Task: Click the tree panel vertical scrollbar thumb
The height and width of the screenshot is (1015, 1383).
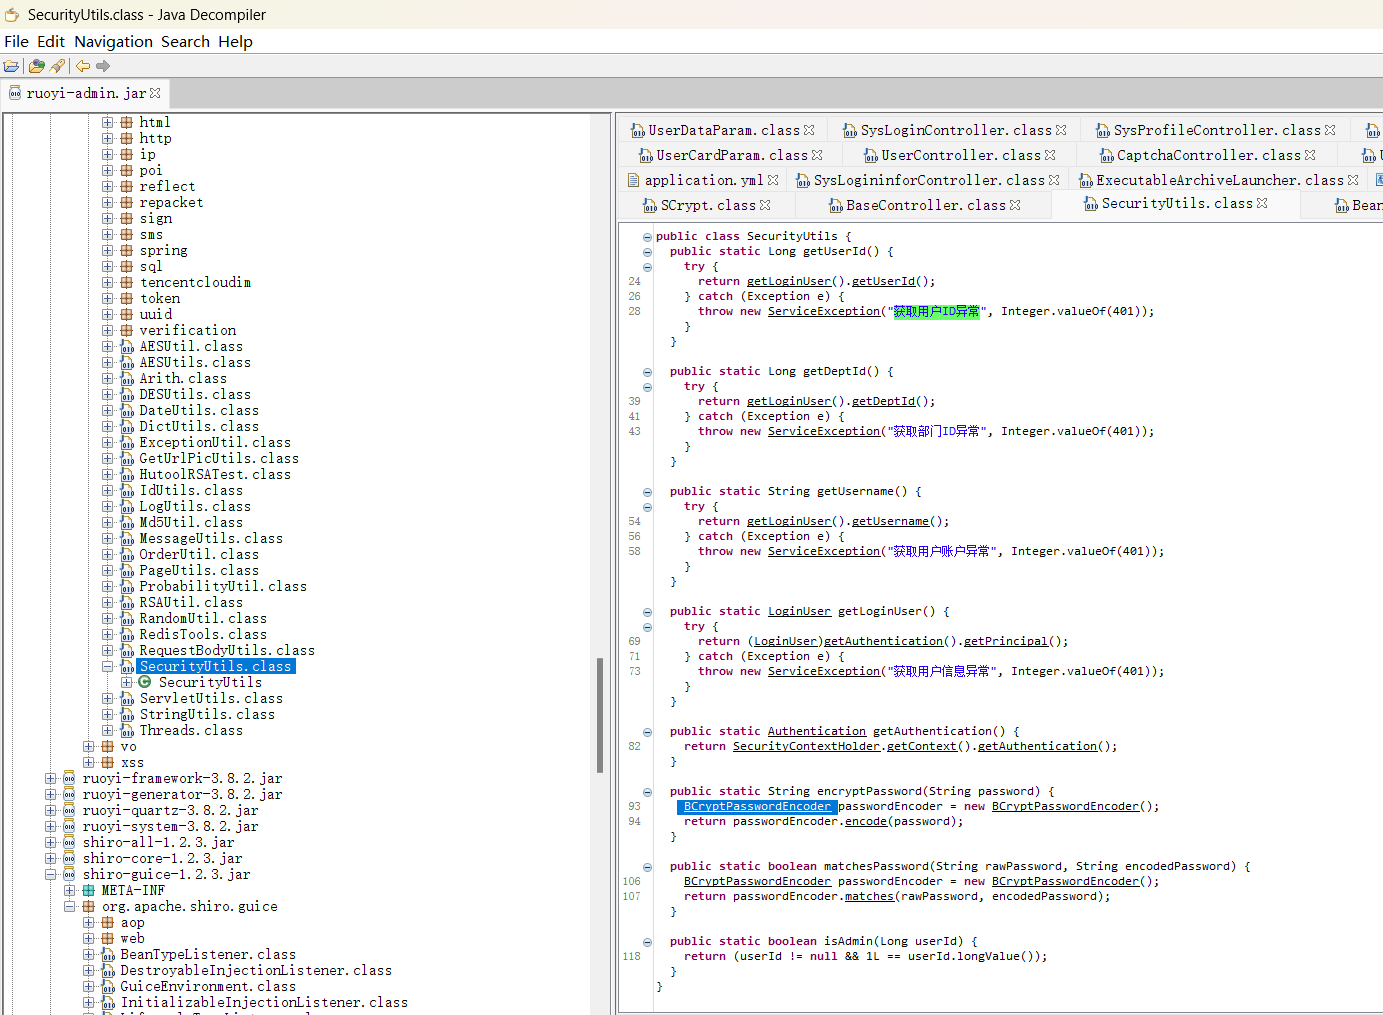Action: tap(600, 715)
